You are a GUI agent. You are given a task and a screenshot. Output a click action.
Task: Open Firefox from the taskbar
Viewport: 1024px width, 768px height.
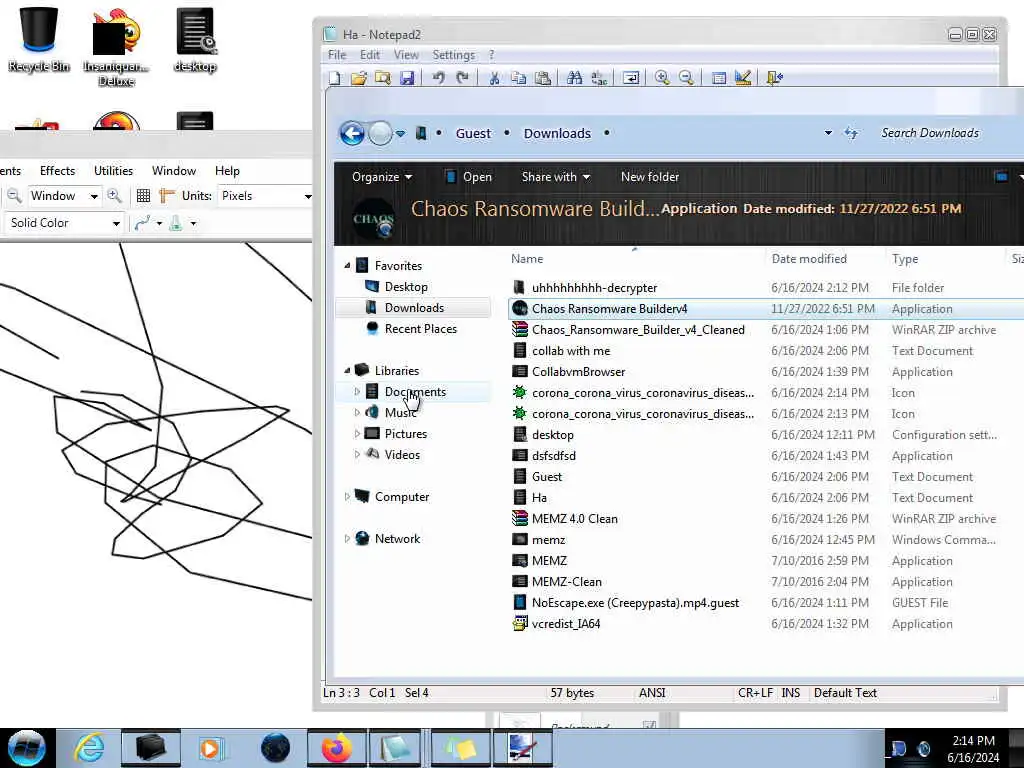point(336,748)
